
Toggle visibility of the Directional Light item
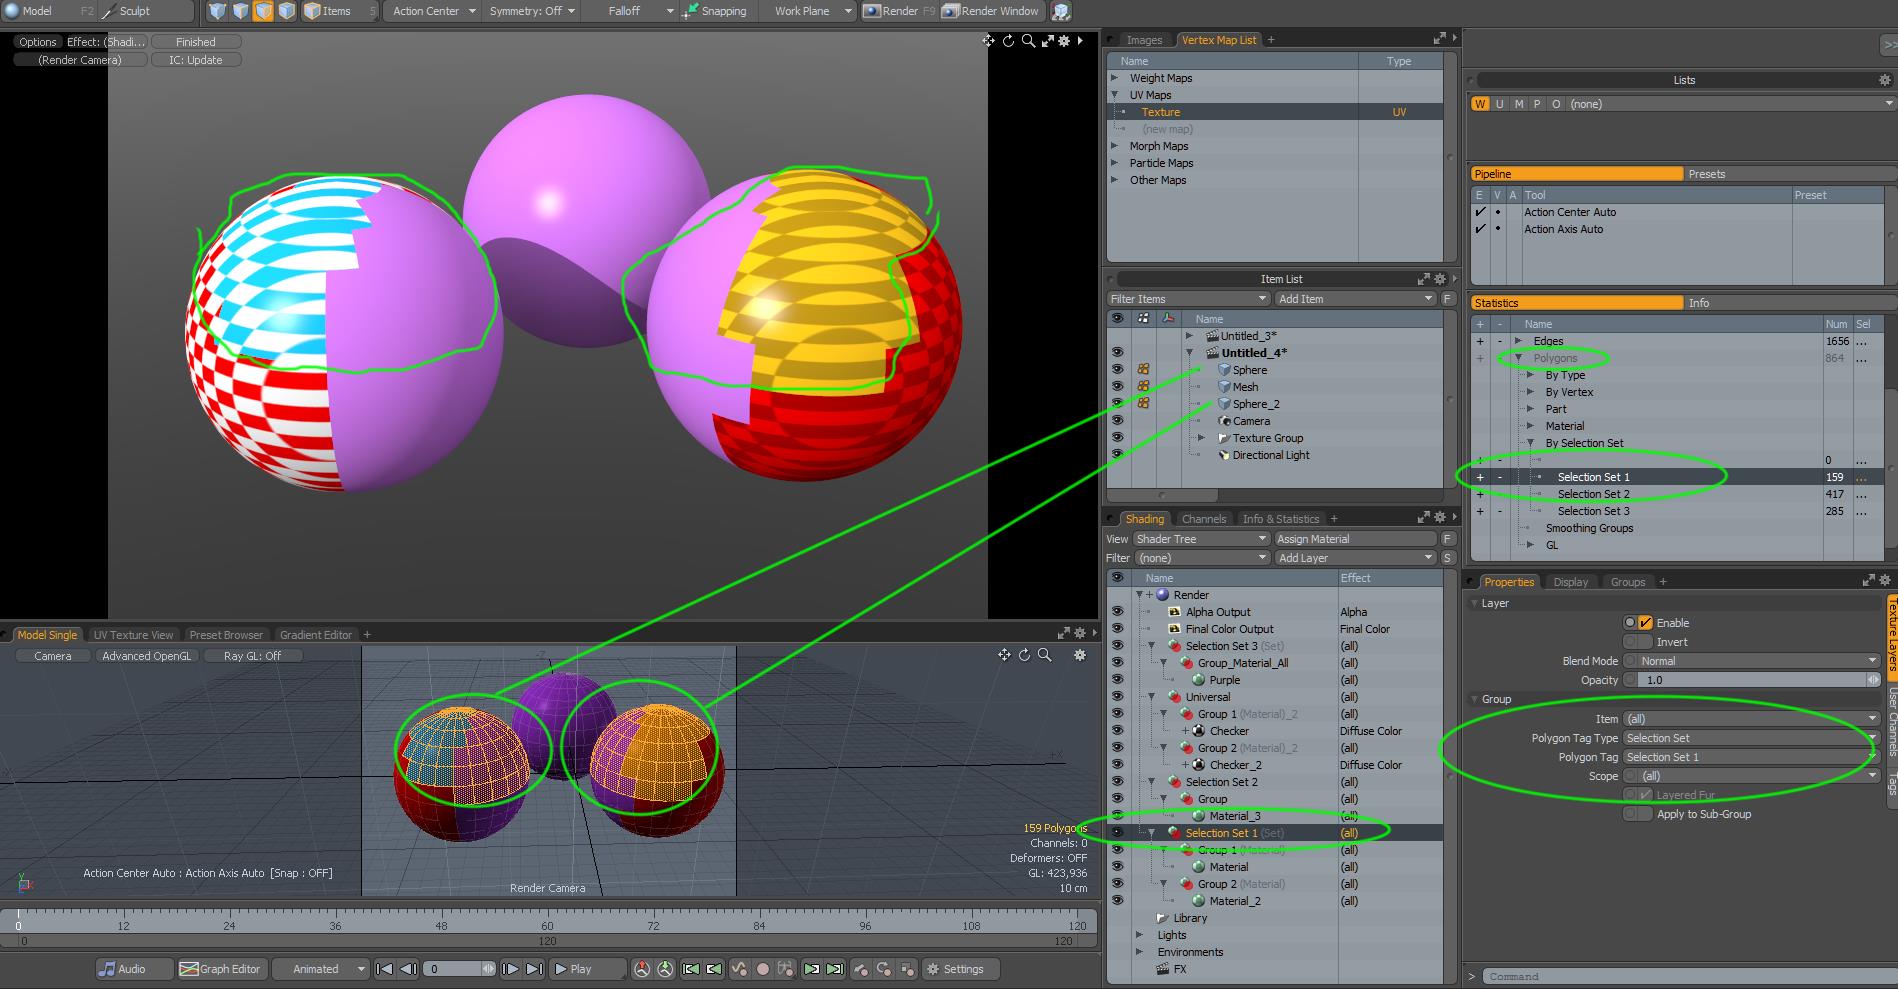coord(1117,455)
